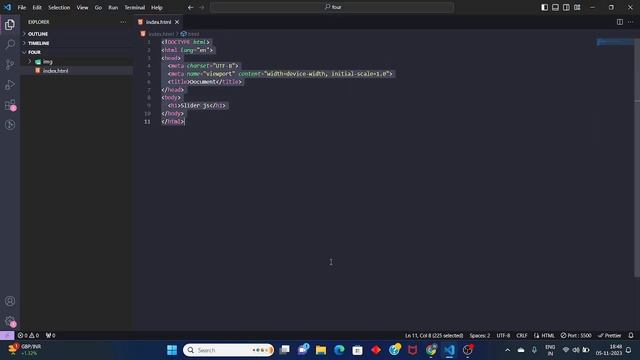
Task: Click the ports forwarded status item
Action: [x=51, y=336]
